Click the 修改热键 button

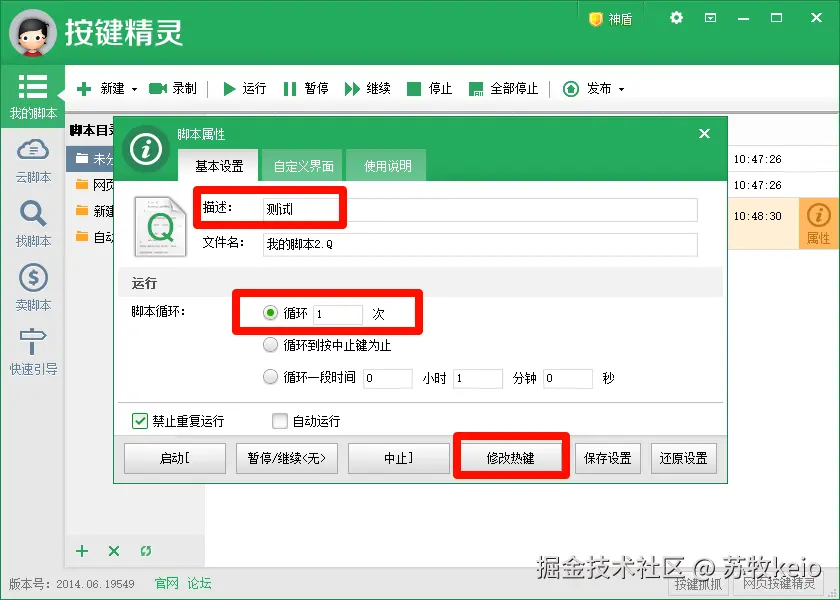pyautogui.click(x=511, y=459)
